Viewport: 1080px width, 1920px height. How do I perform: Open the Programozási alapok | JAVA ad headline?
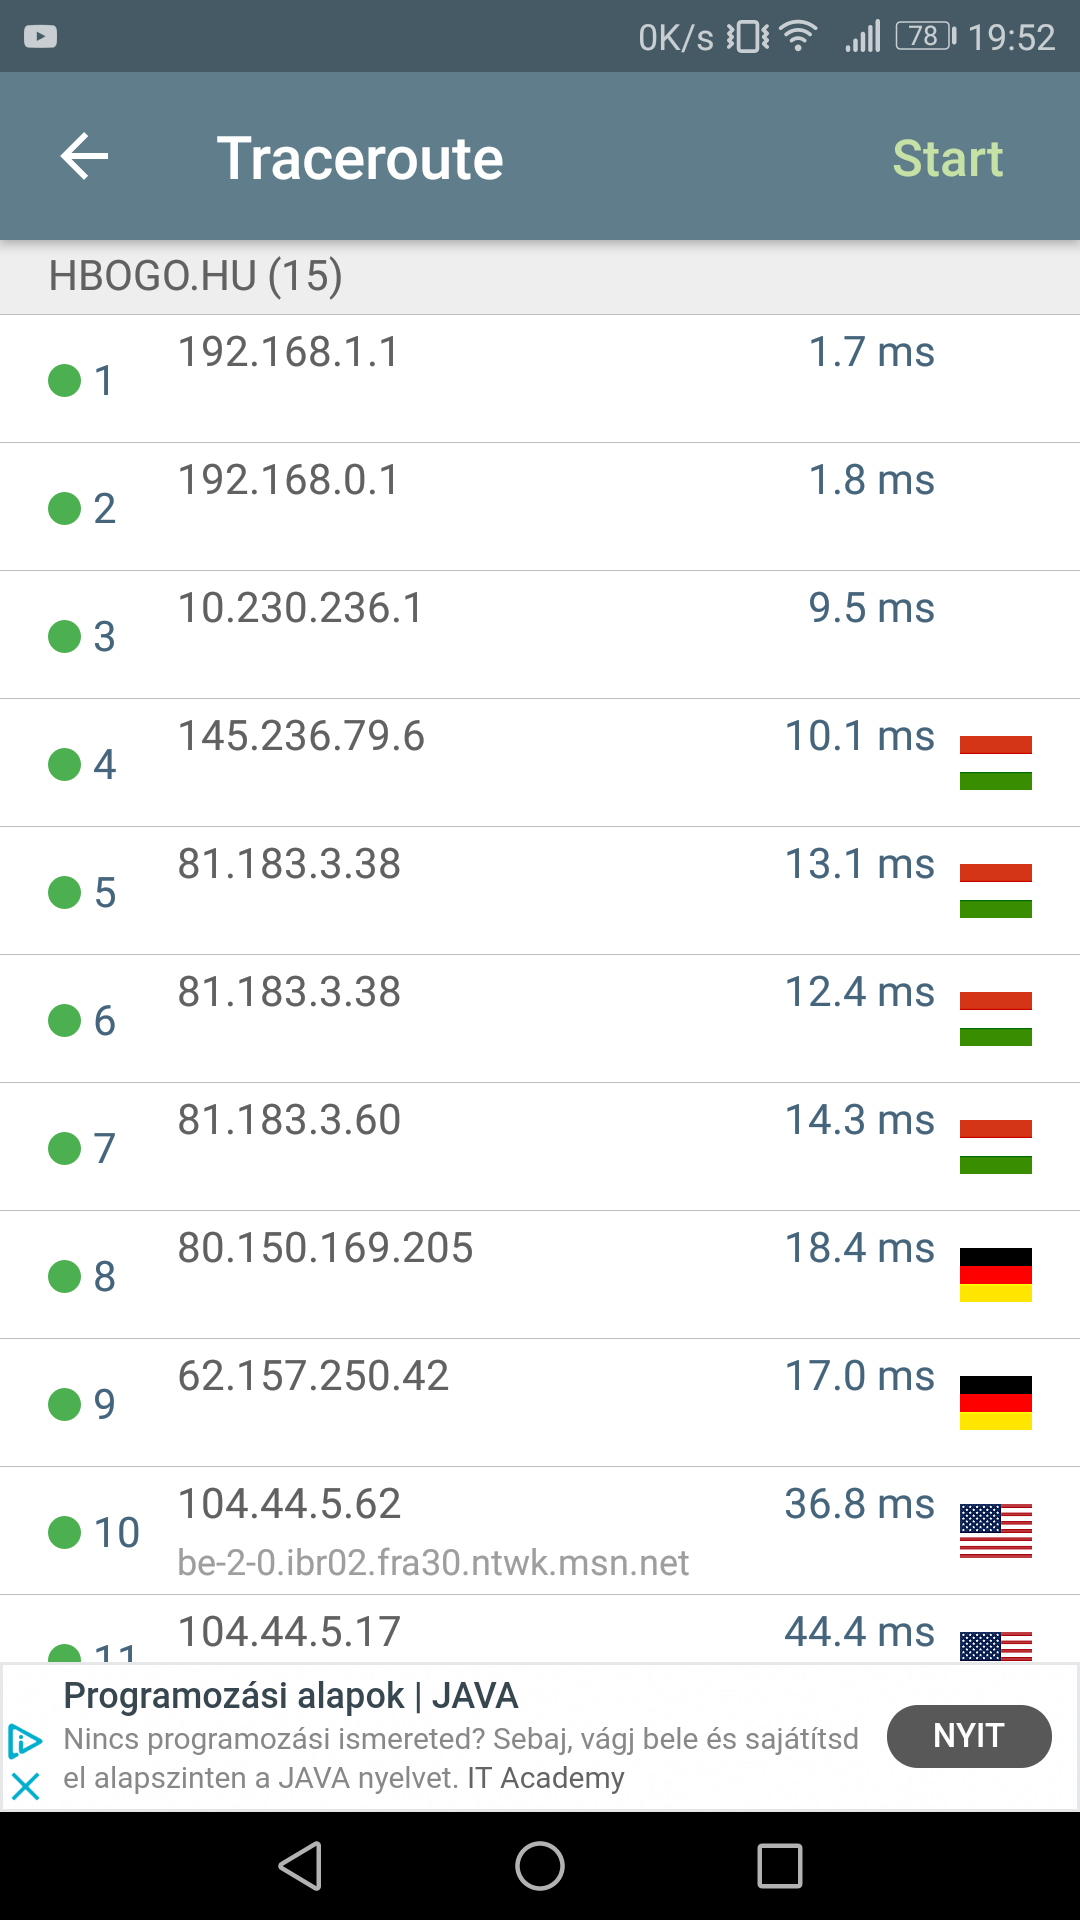click(290, 1696)
